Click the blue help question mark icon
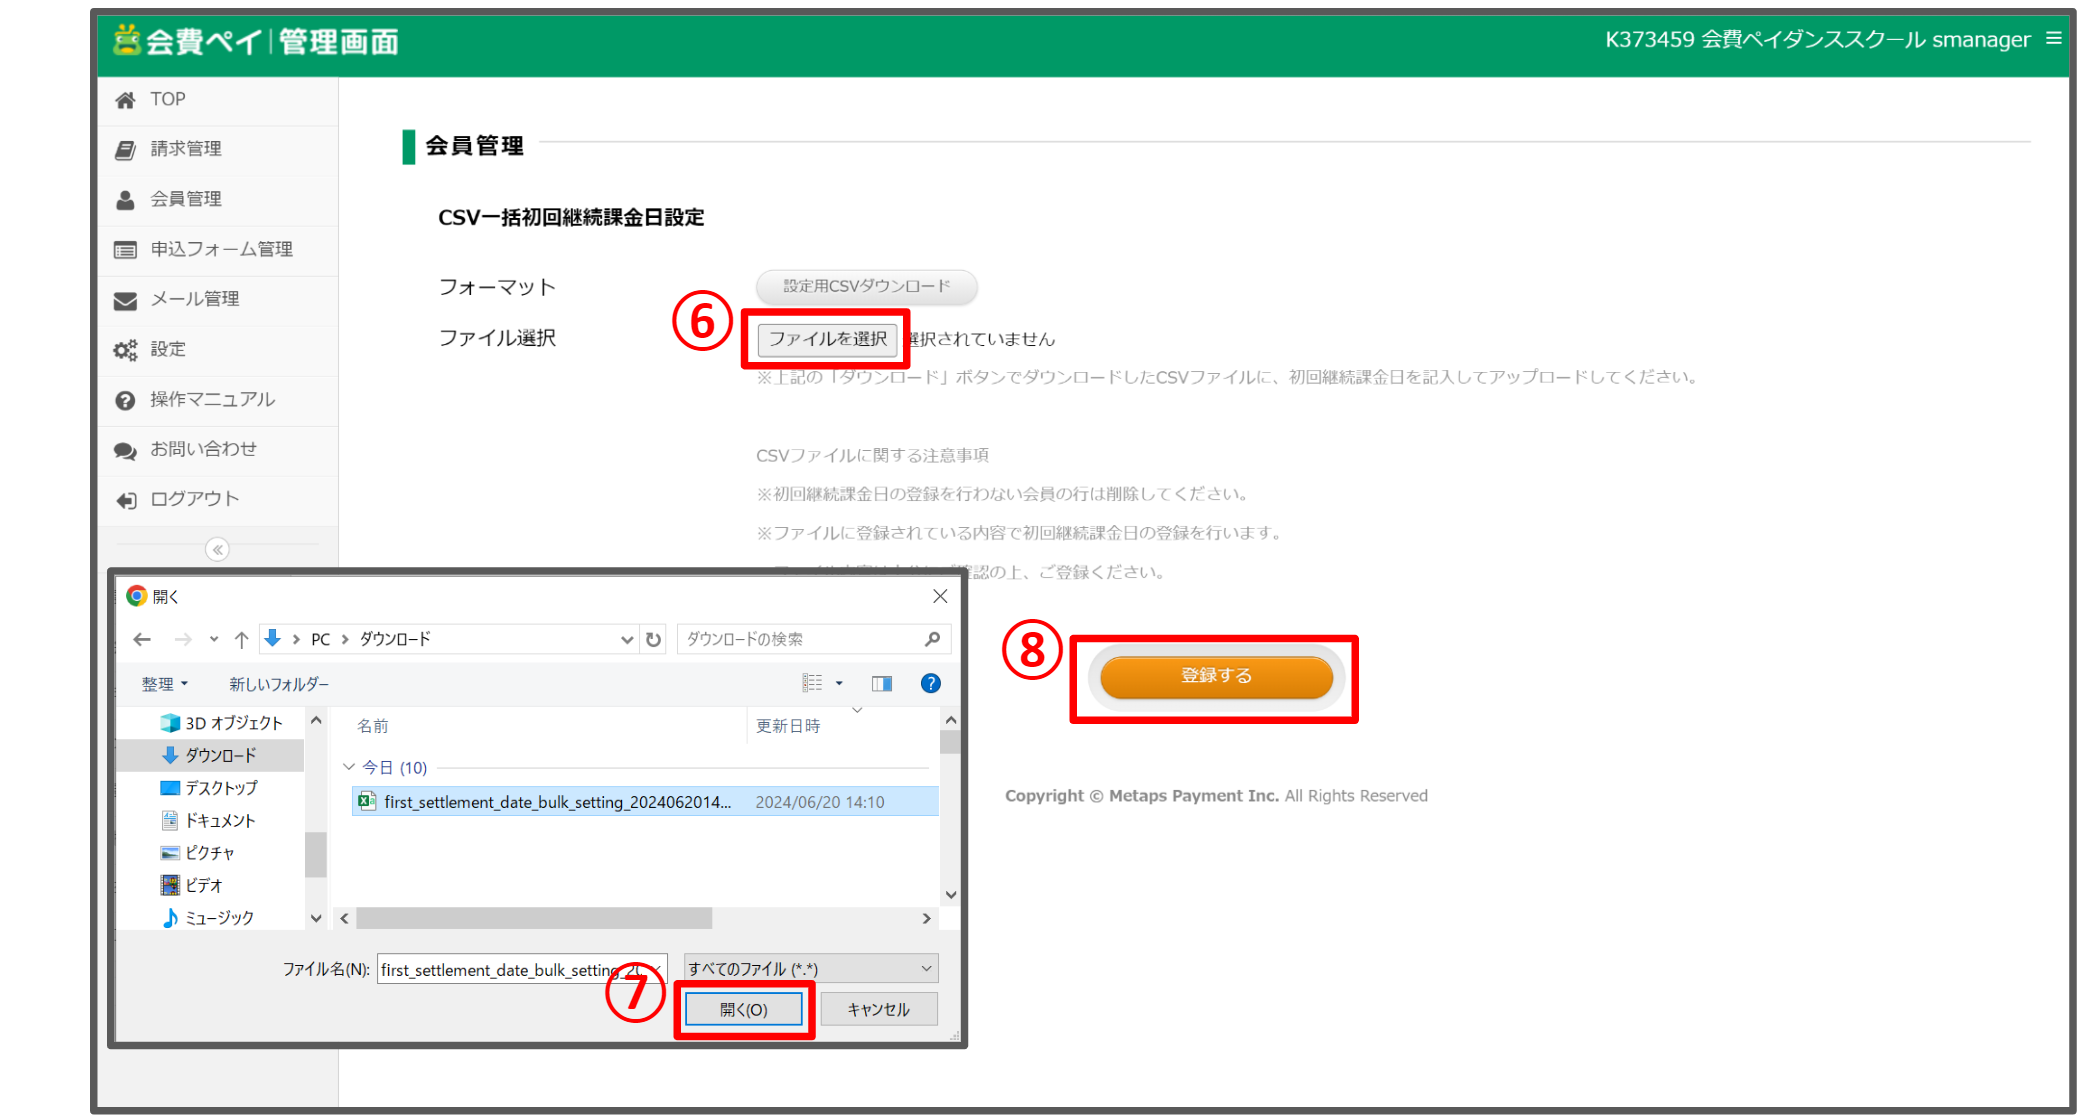Image resolution: width=2084 pixels, height=1120 pixels. click(x=930, y=683)
